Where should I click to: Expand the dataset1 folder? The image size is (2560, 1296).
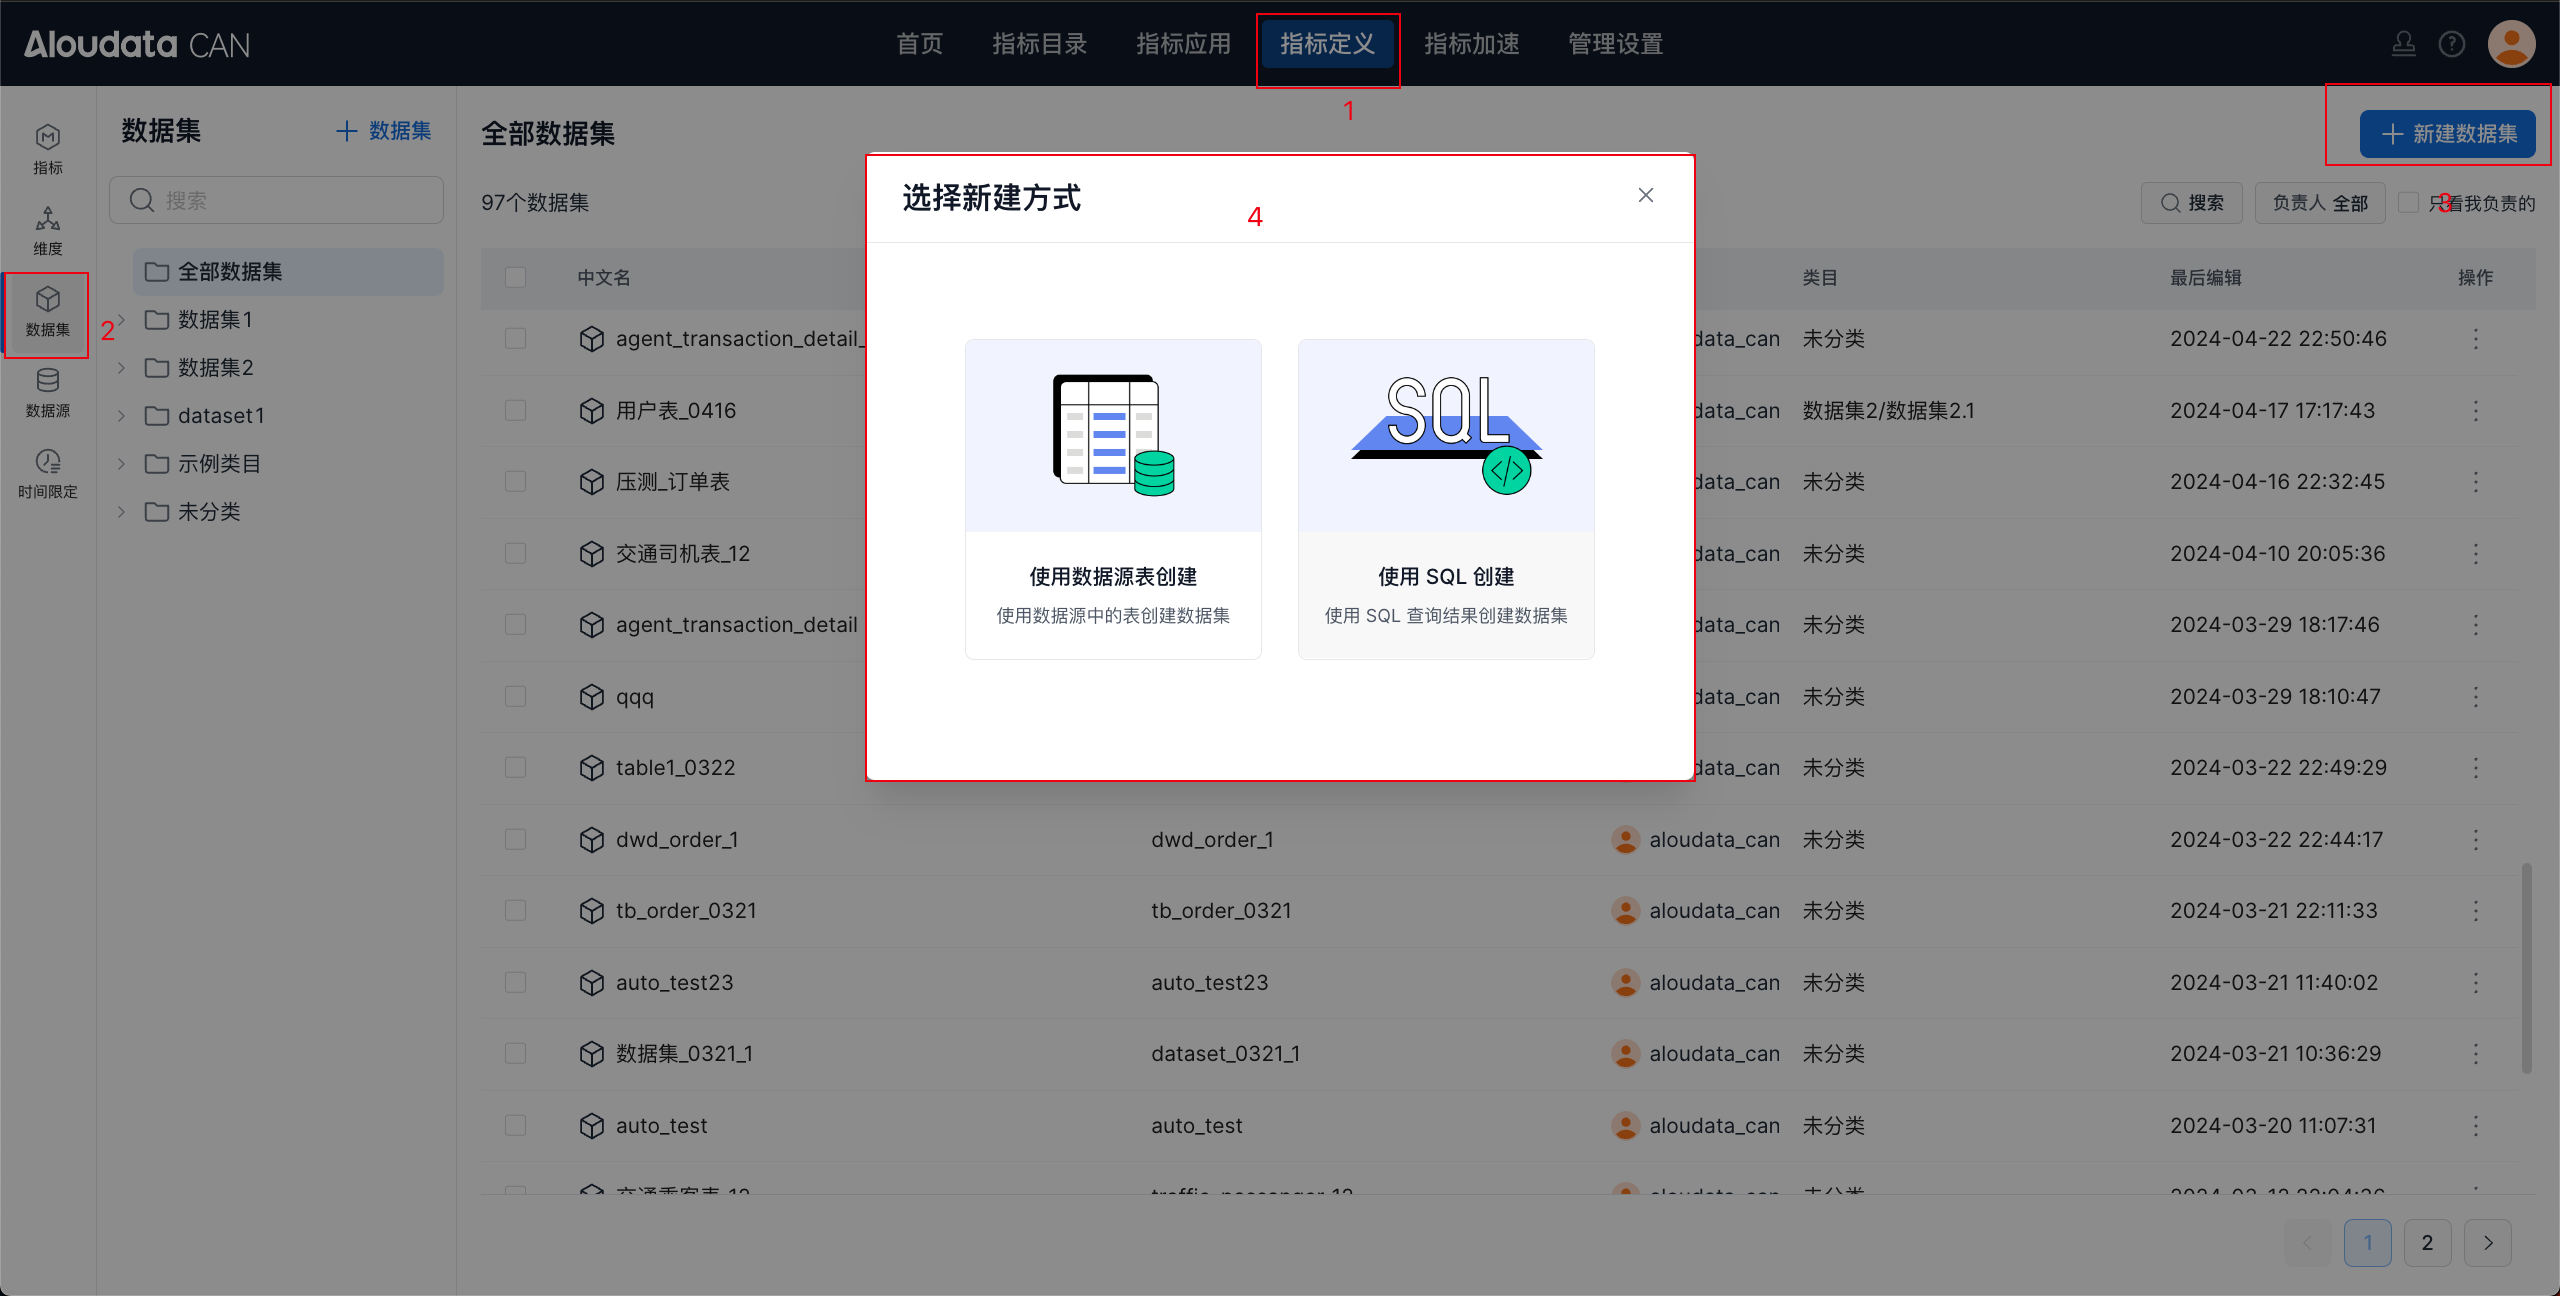122,416
